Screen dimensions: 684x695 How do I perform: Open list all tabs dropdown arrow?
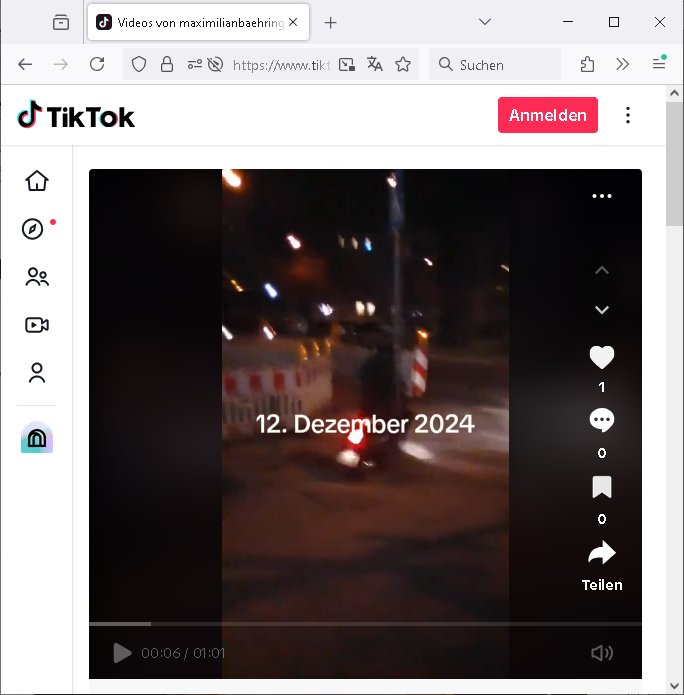pos(485,22)
